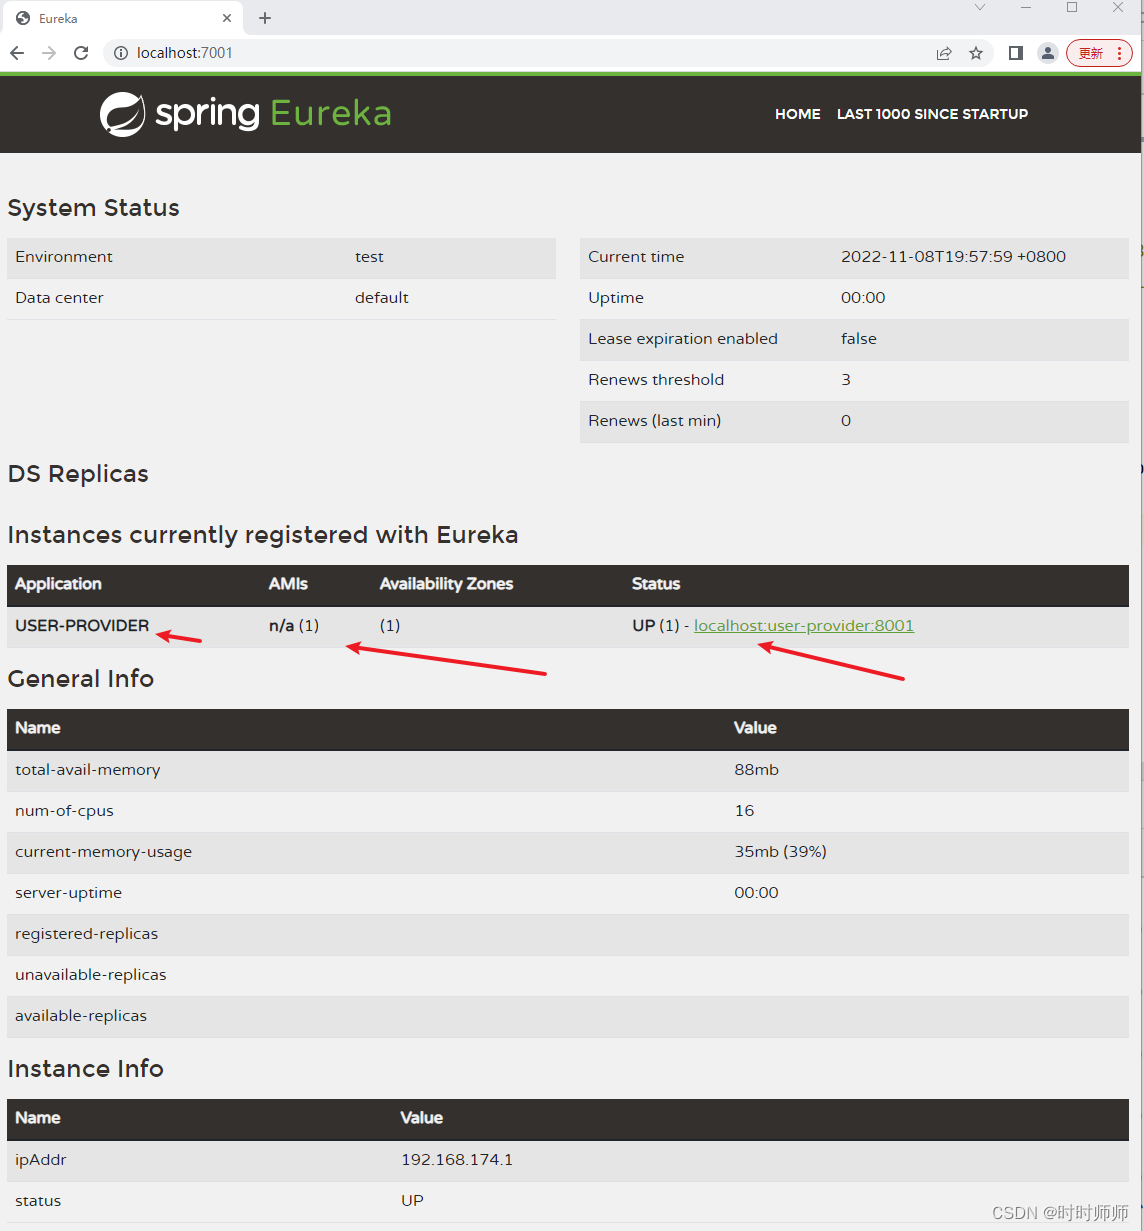Share this page icon in address bar
This screenshot has width=1144, height=1231.
click(x=944, y=53)
